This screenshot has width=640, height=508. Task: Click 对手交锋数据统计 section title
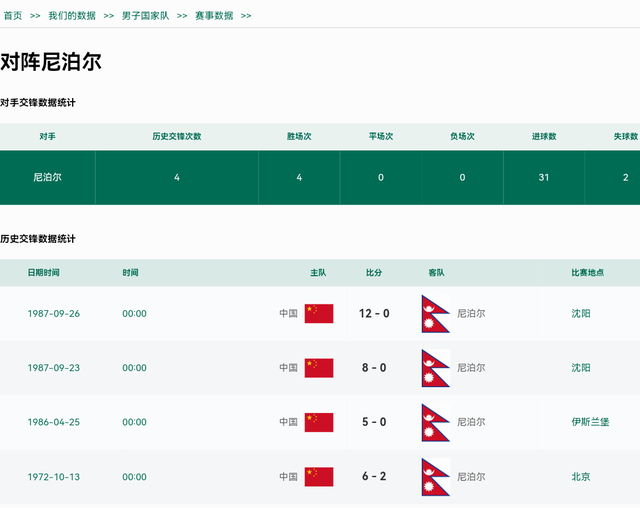click(x=38, y=102)
